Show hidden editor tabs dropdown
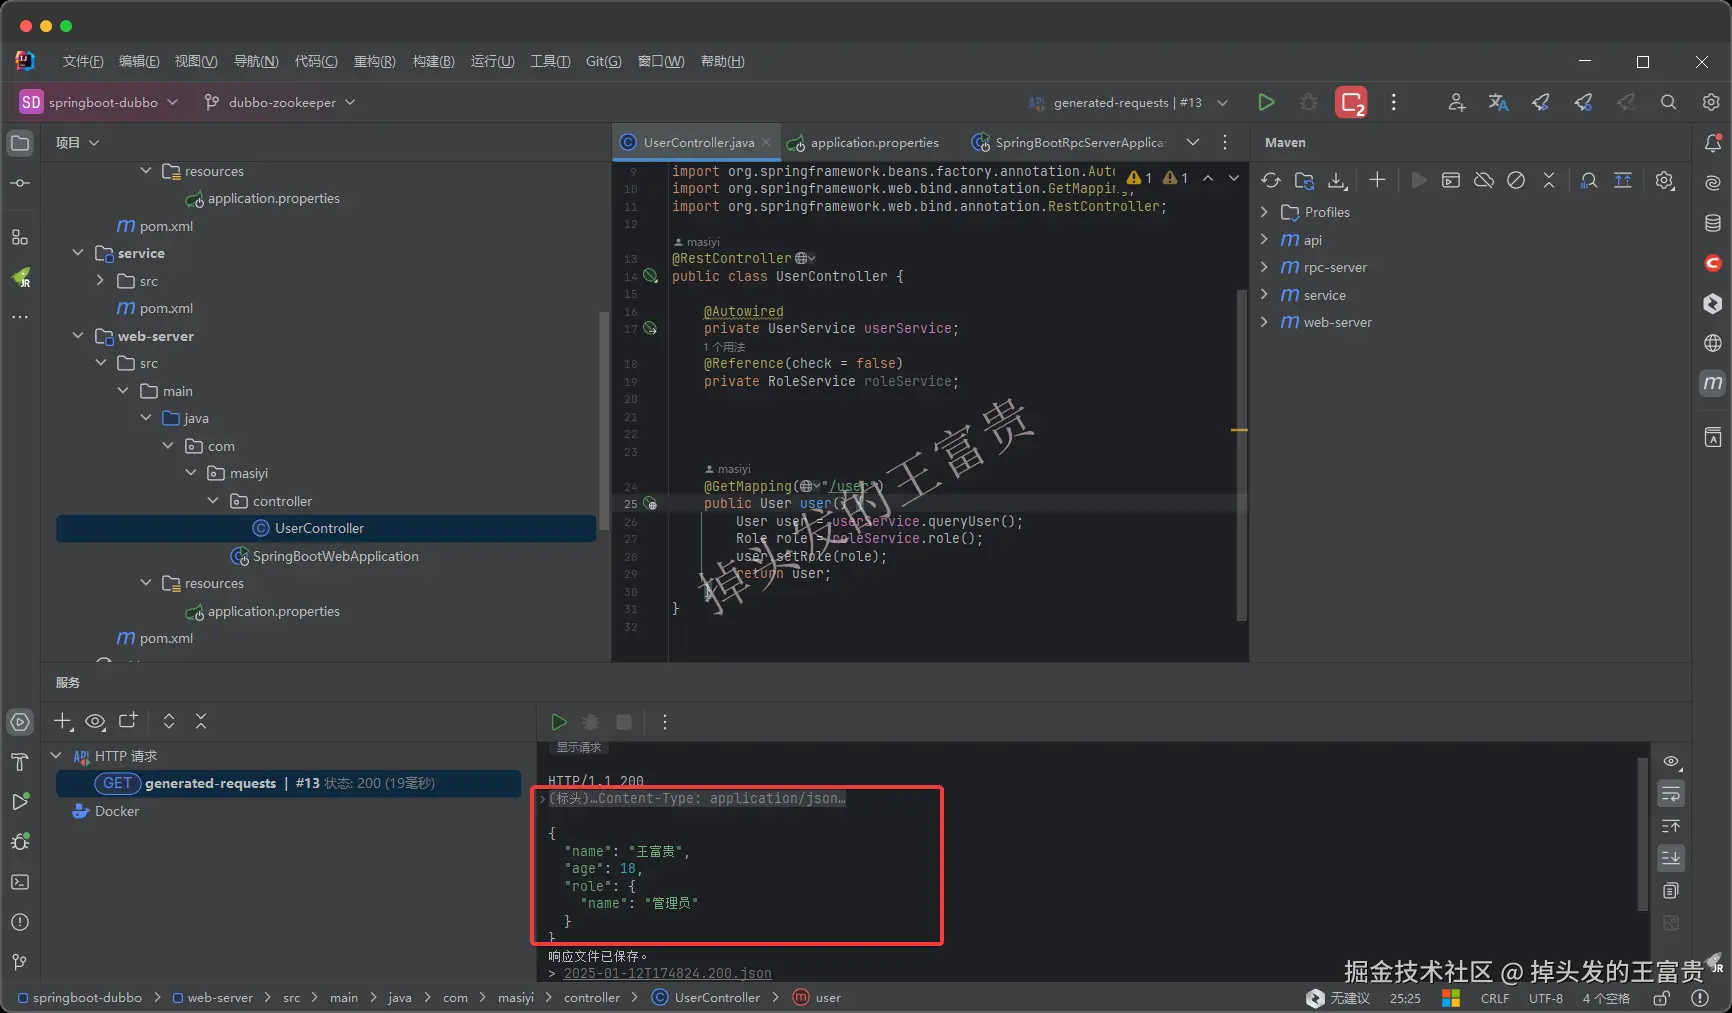Viewport: 1732px width, 1013px height. point(1193,142)
